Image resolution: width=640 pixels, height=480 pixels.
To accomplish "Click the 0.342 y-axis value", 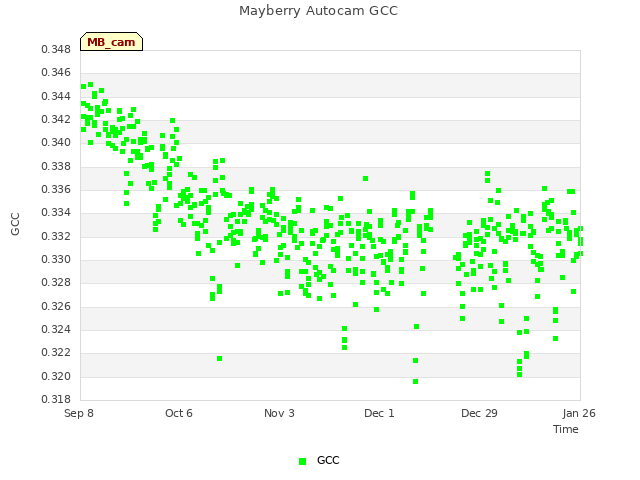I will tap(56, 120).
